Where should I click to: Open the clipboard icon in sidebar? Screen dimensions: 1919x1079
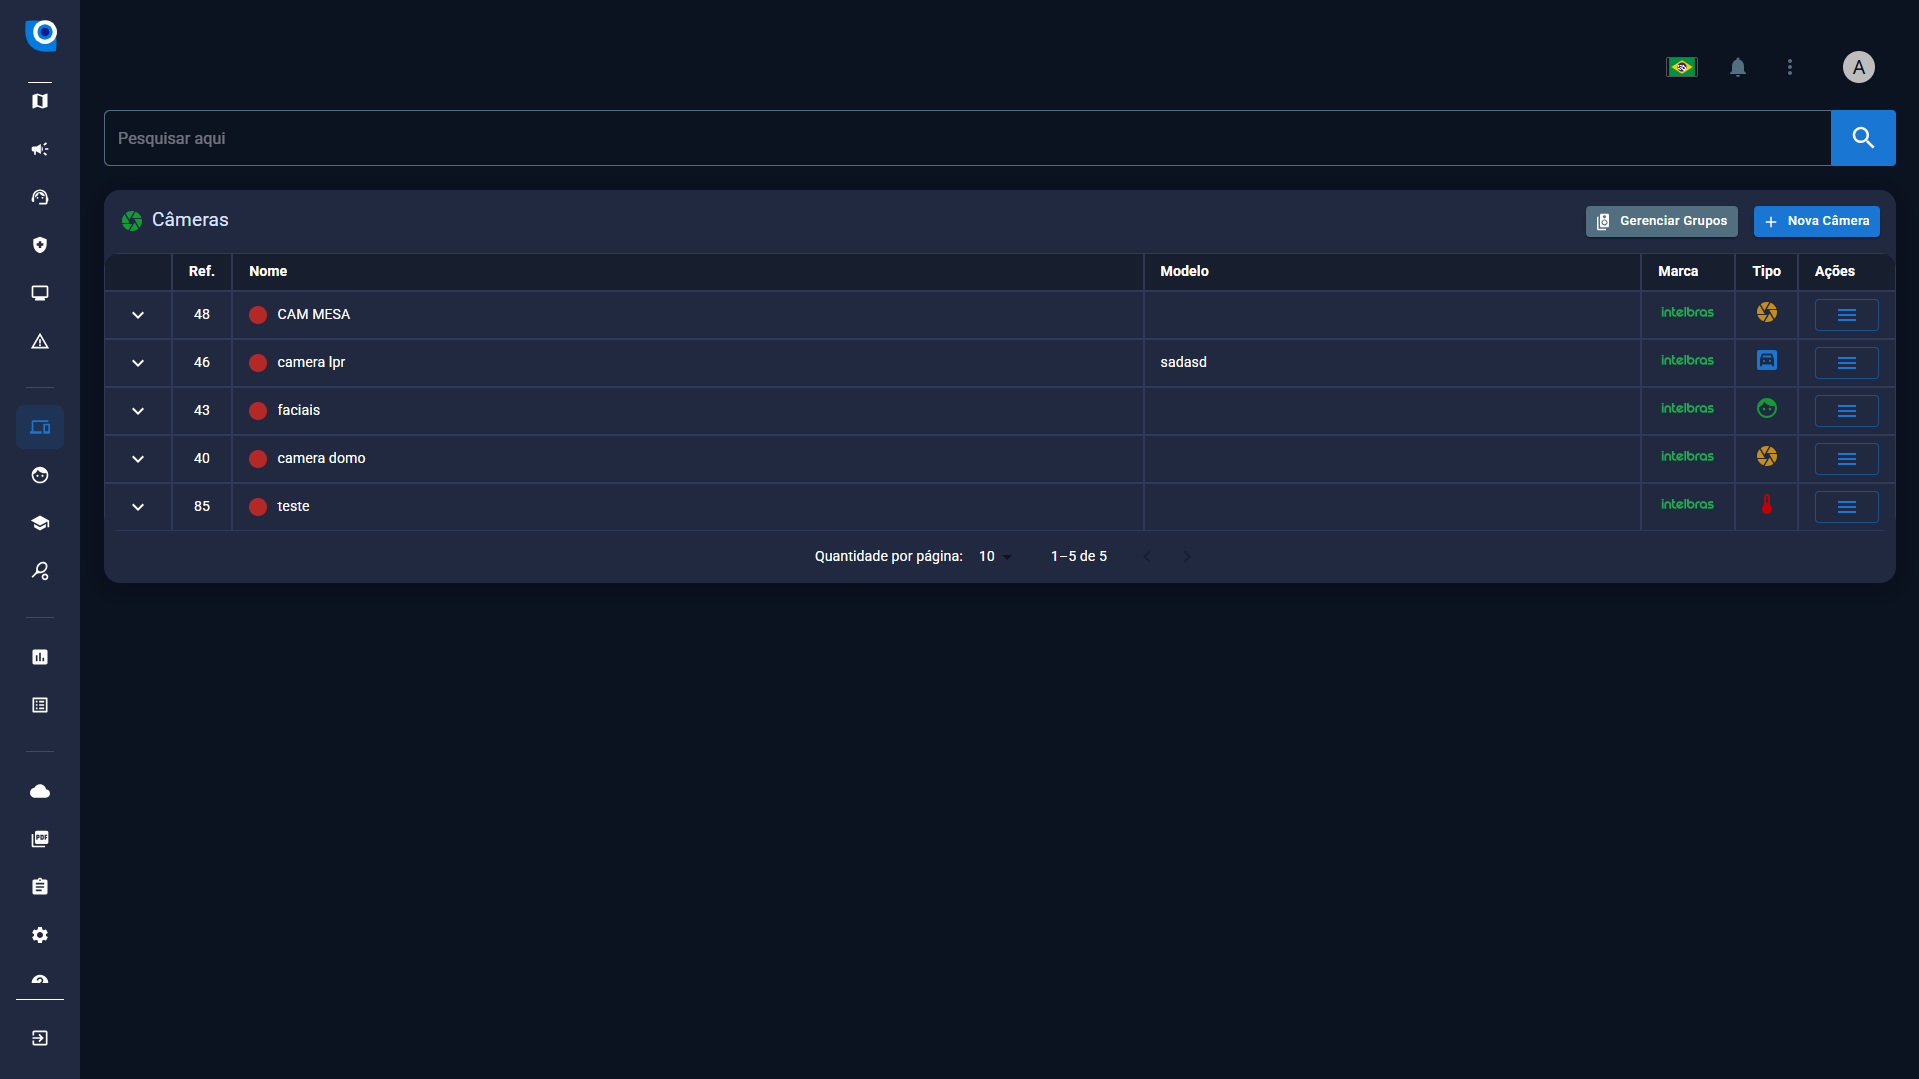pos(40,887)
